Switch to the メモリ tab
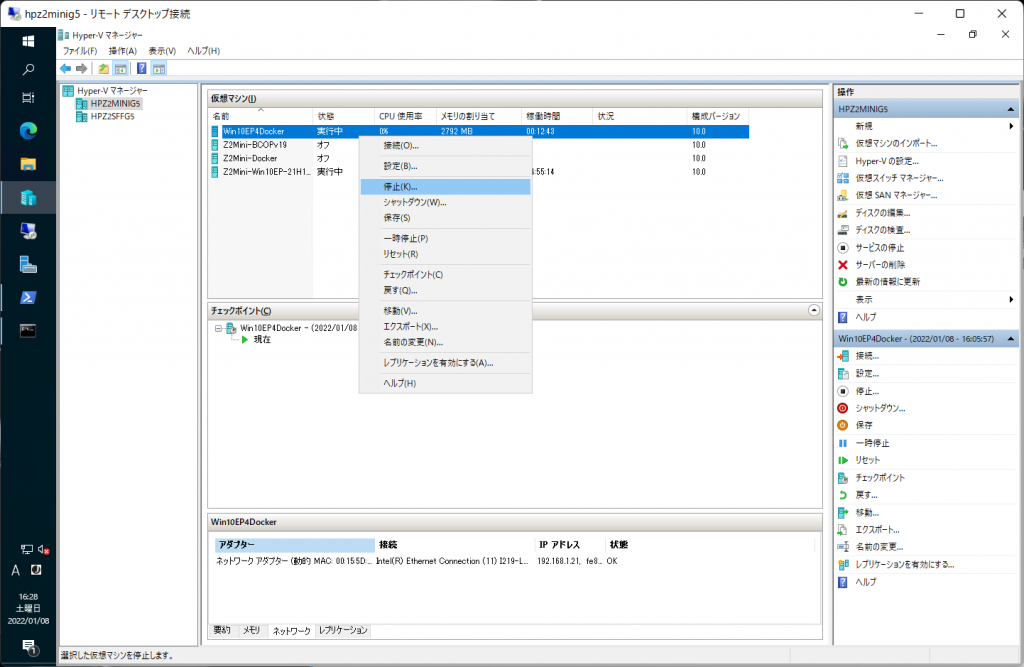 tap(251, 630)
